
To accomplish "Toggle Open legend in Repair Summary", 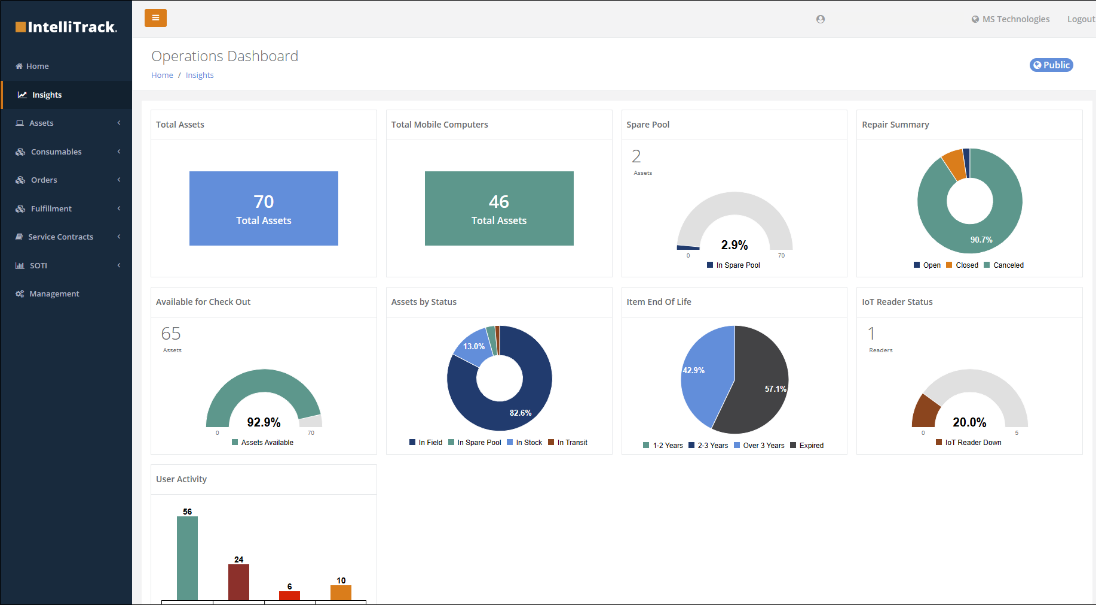I will [x=927, y=265].
